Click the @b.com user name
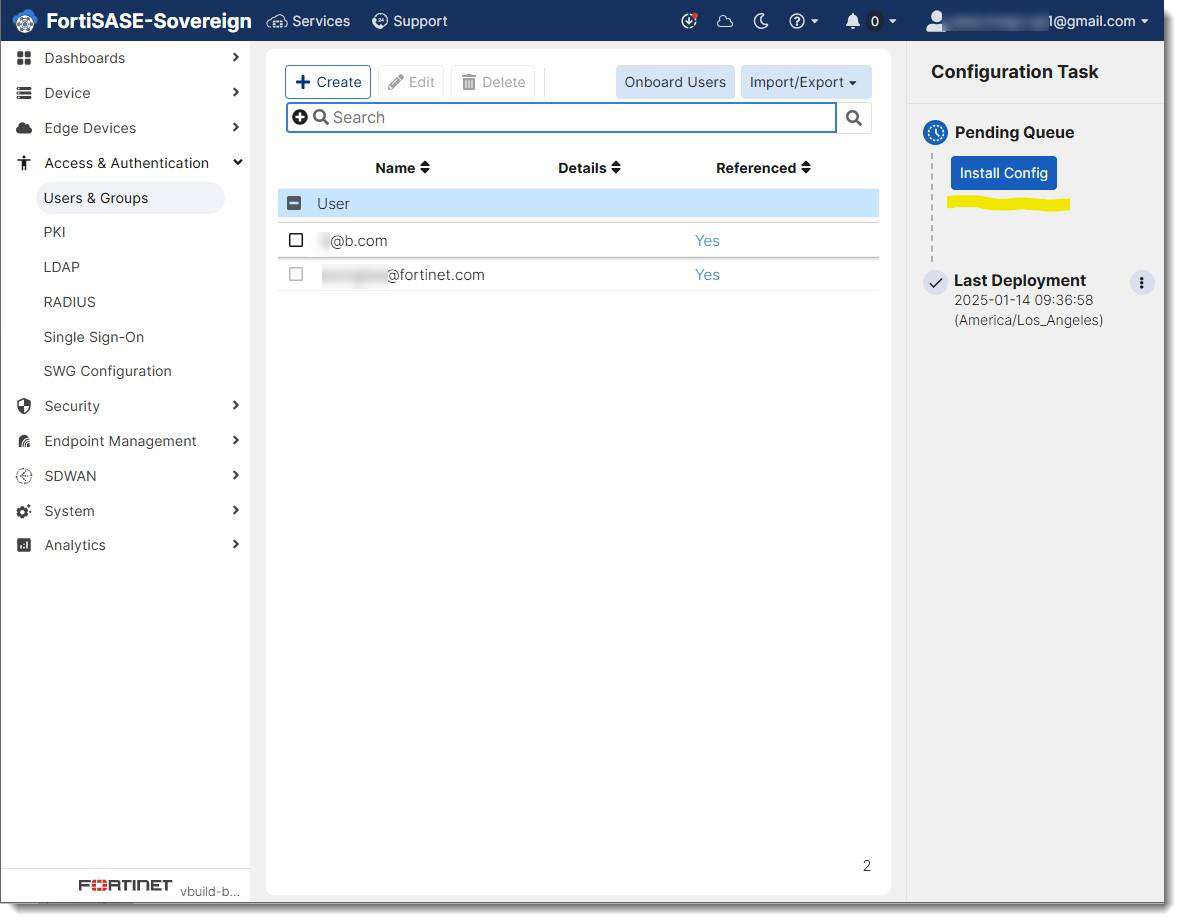The width and height of the screenshot is (1183, 923). pyautogui.click(x=353, y=241)
